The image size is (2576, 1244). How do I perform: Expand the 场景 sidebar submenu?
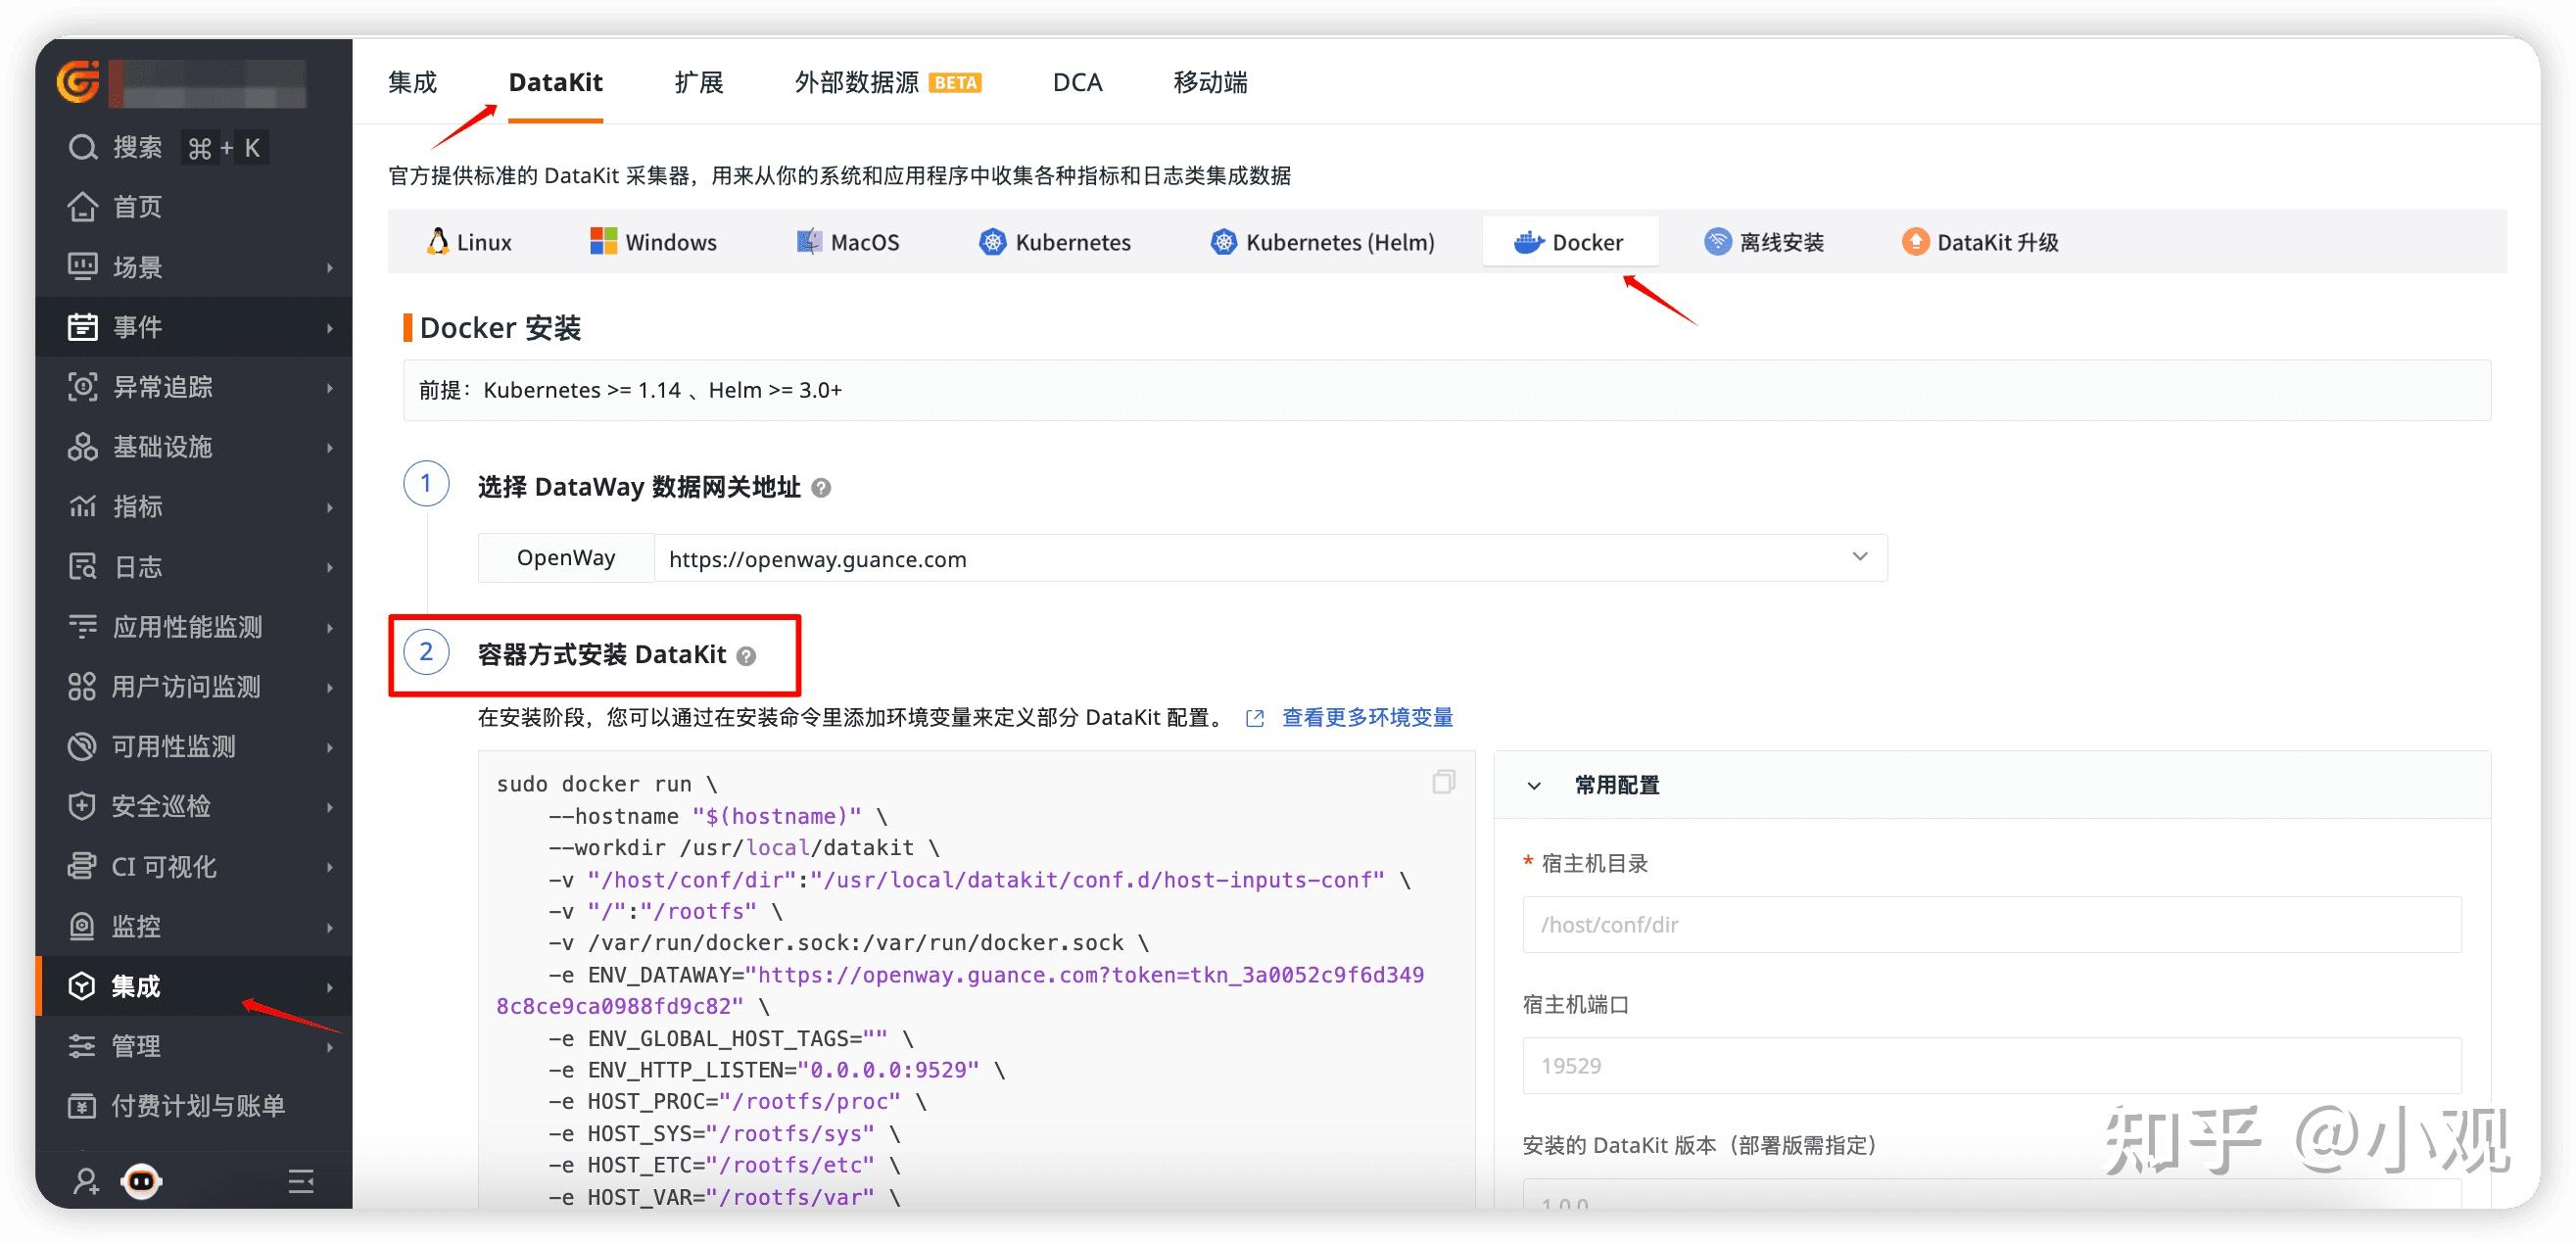[x=330, y=267]
